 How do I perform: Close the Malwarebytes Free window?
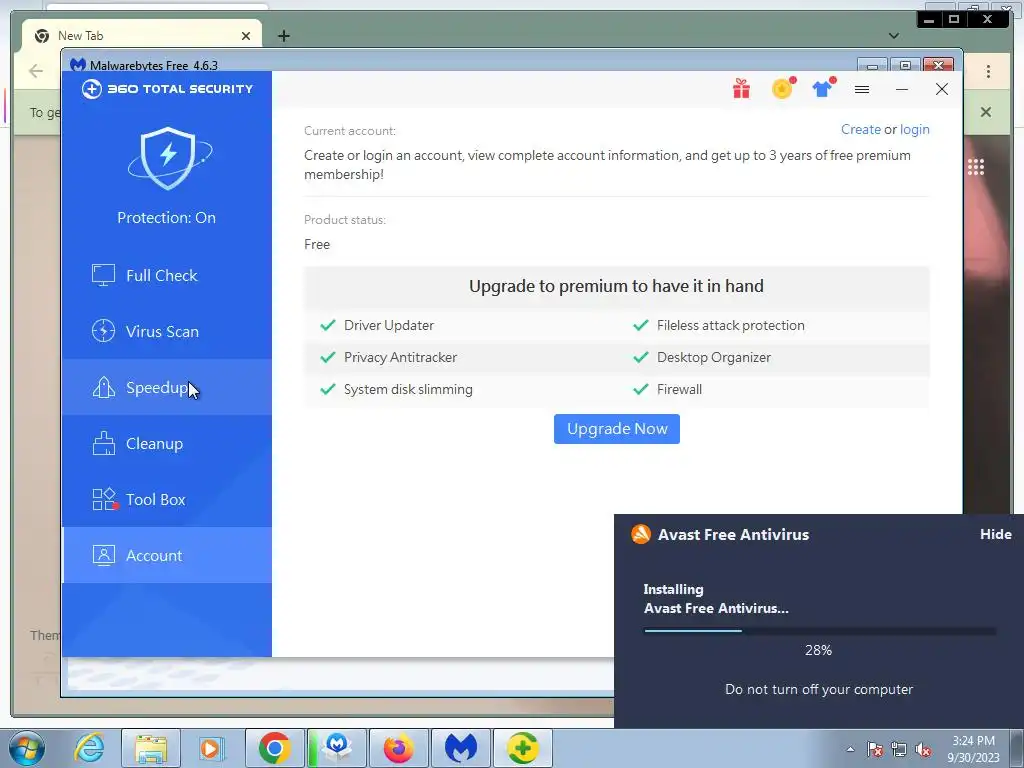point(938,65)
